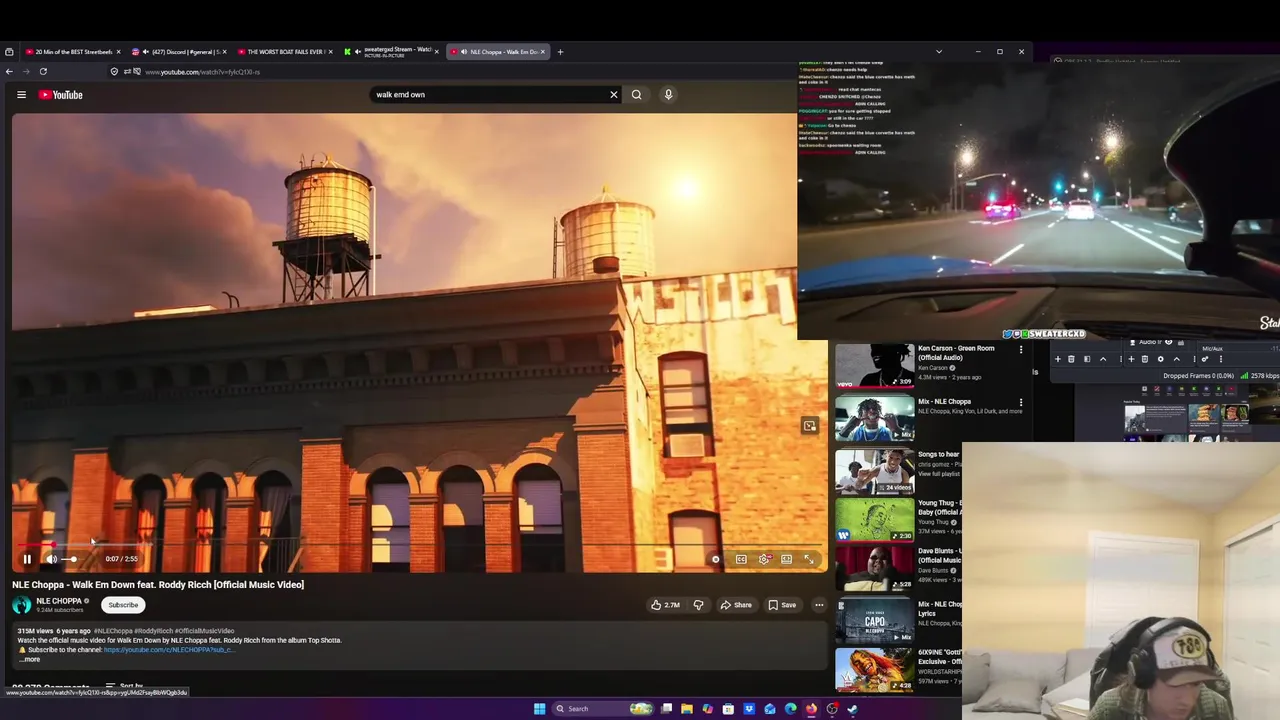The image size is (1280, 720).
Task: Select the NLE Choppa Walk Em Down tab
Action: click(499, 52)
